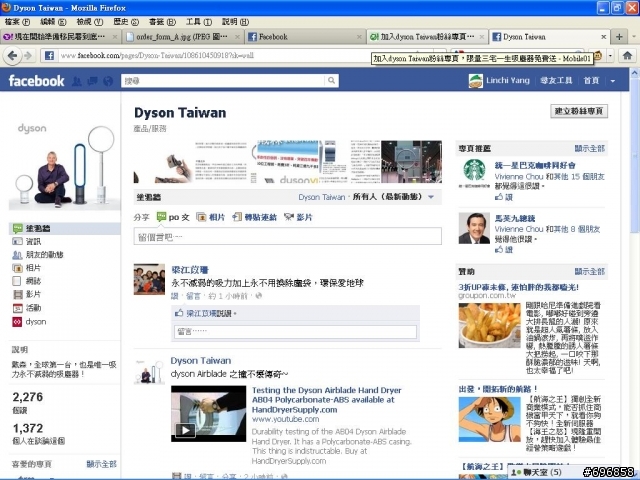This screenshot has width=640, height=480.
Task: Click the 相片 photo share icon in composer
Action: [201, 217]
